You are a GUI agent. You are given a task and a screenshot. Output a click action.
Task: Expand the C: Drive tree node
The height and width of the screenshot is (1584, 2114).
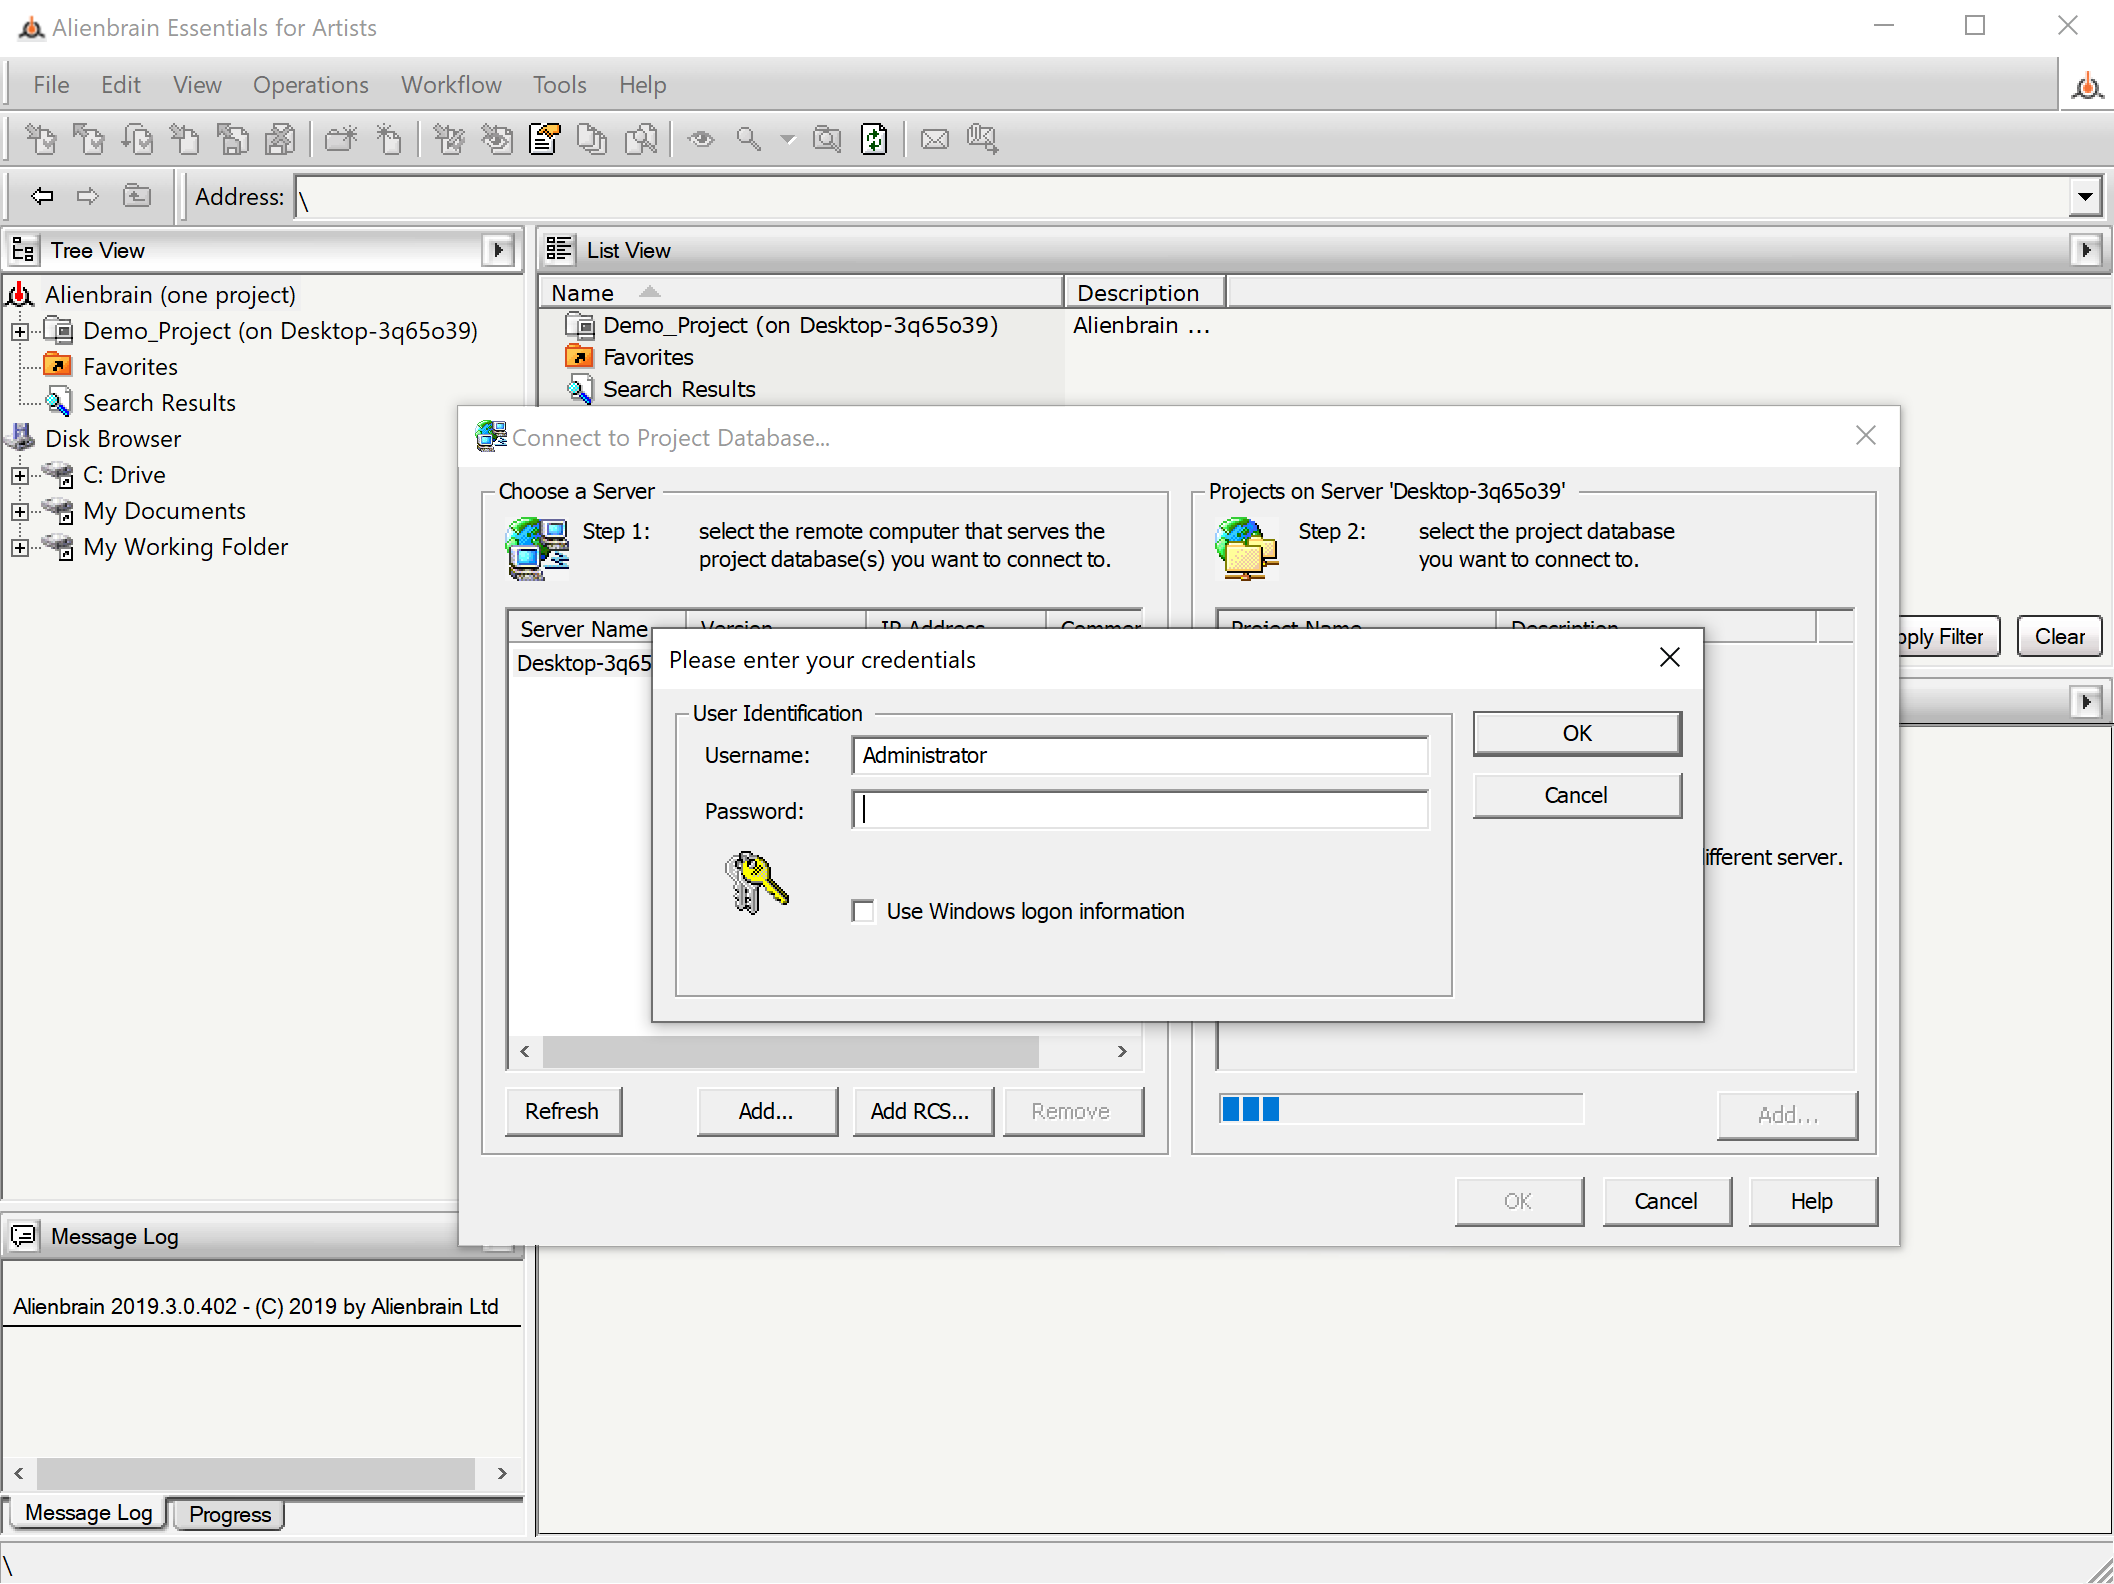click(20, 475)
